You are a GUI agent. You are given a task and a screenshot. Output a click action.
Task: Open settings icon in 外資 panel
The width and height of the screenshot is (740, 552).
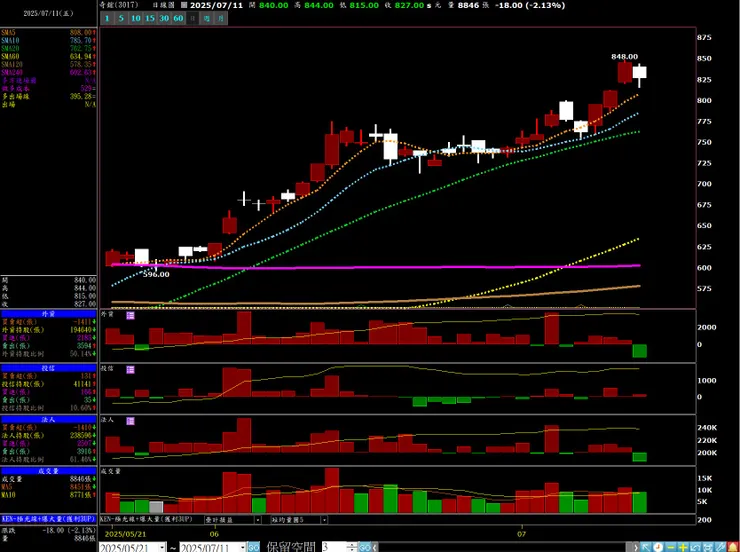[130, 315]
